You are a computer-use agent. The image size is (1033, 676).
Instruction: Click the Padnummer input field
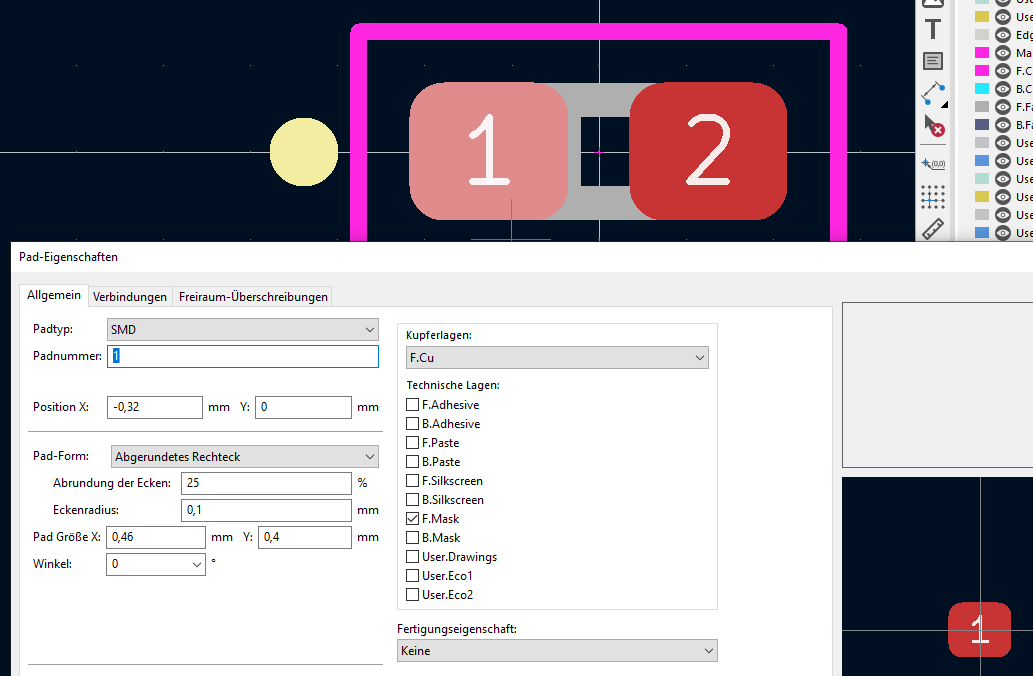tap(242, 356)
